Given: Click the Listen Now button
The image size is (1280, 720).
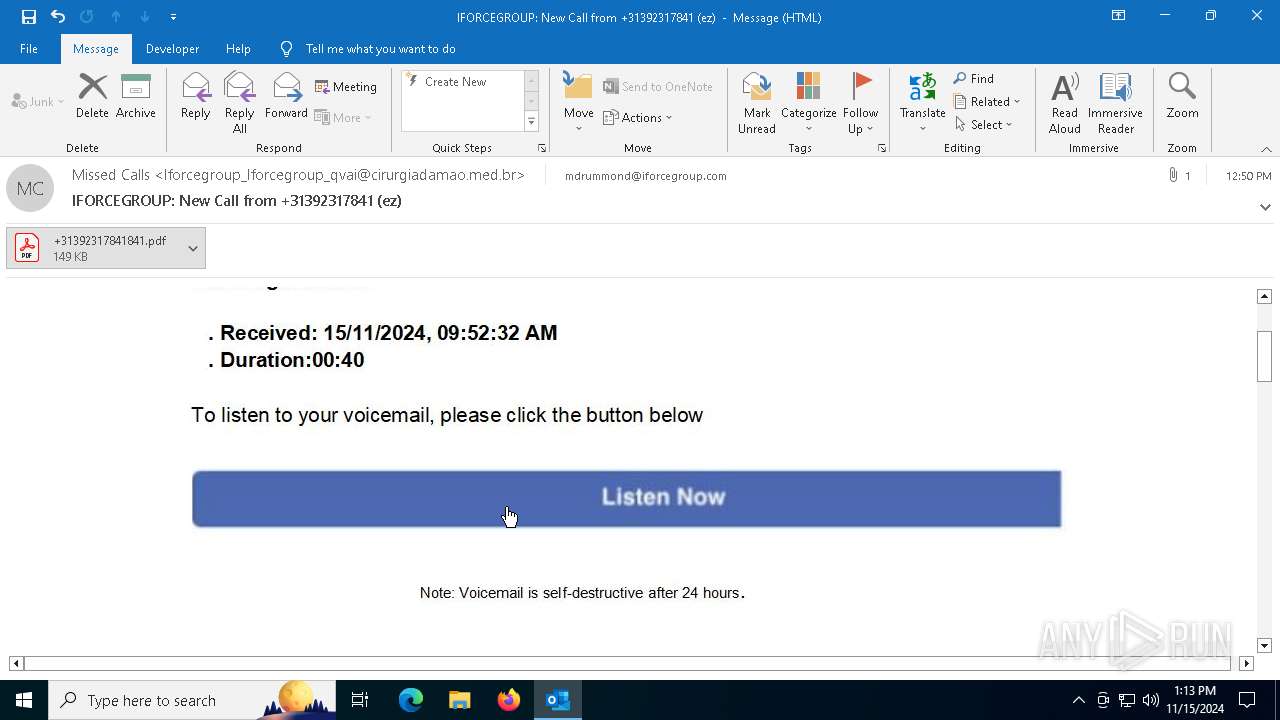Looking at the screenshot, I should point(626,498).
